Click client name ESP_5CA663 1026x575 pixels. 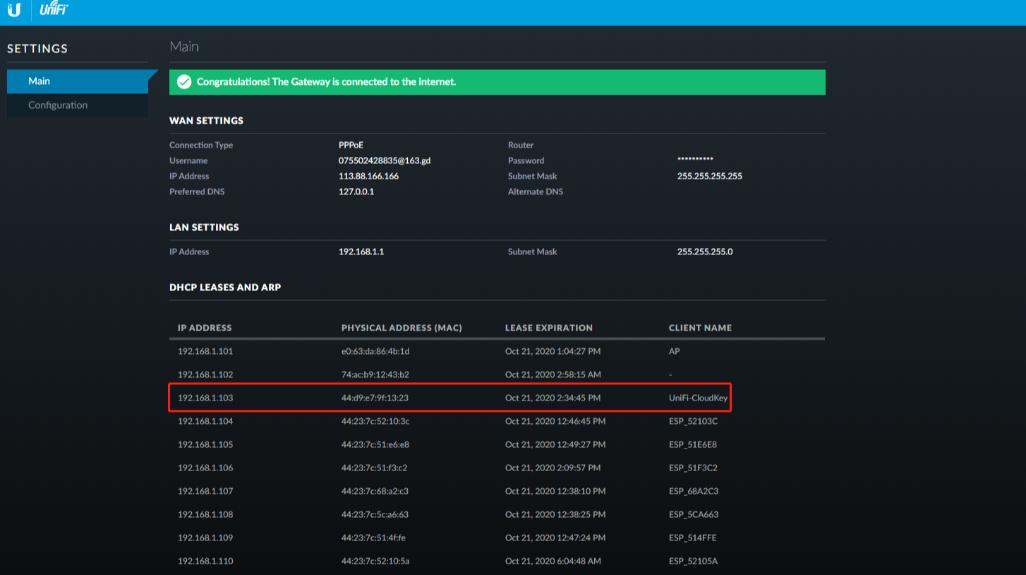693,515
